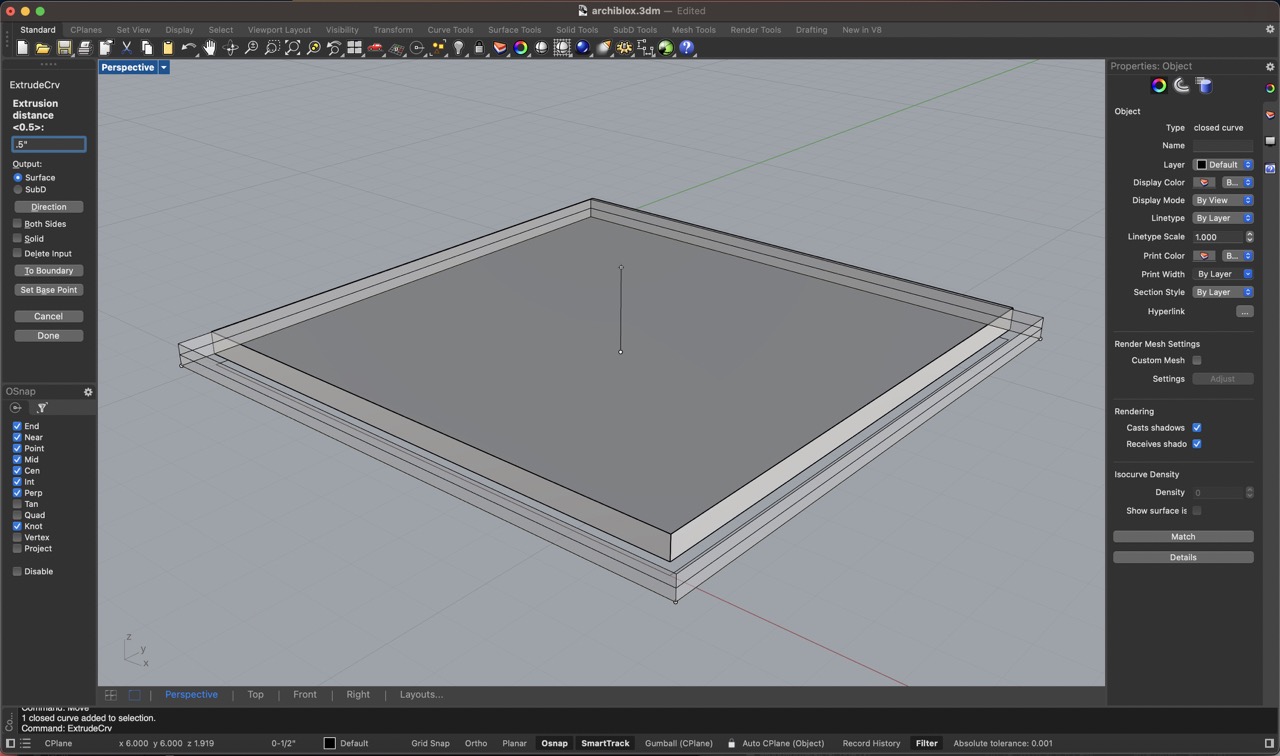Open the Front viewport tab
Screen dimensions: 1280x756
[305, 694]
